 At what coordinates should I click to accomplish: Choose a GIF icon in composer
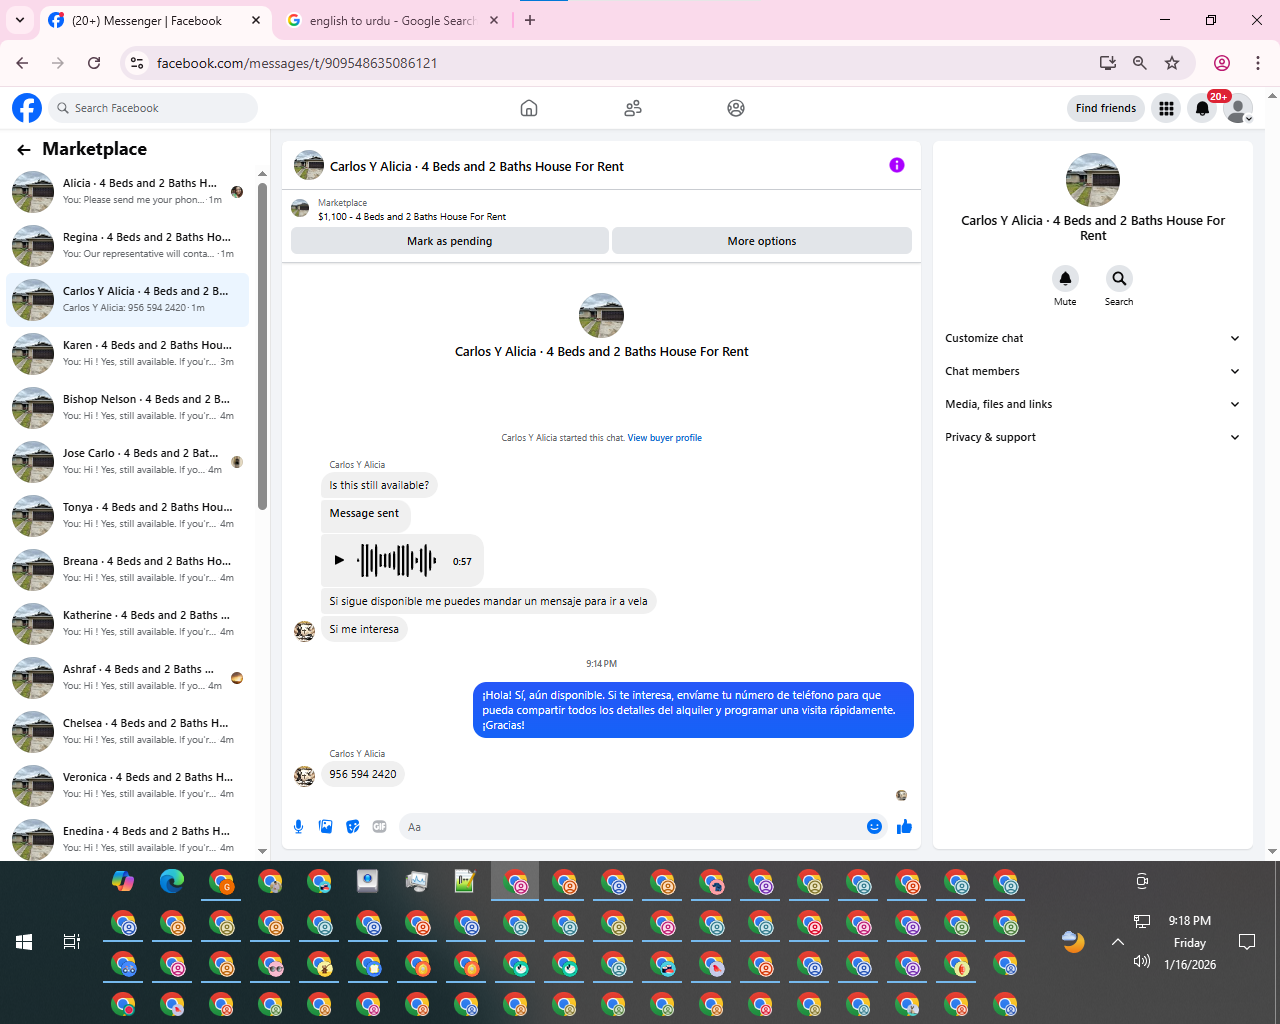tap(379, 827)
